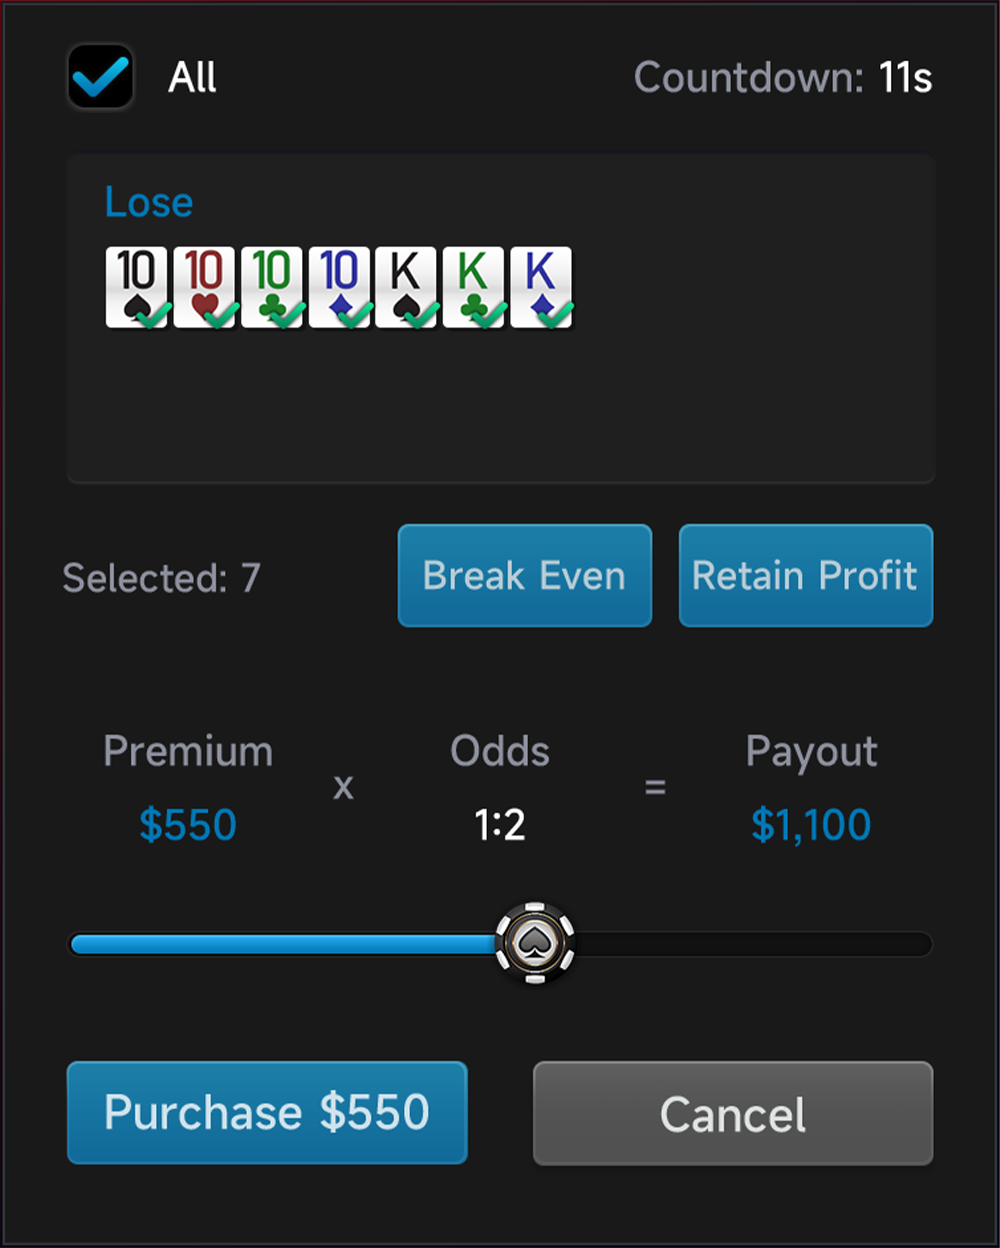Confirm with Purchase $550 button

(x=267, y=1113)
